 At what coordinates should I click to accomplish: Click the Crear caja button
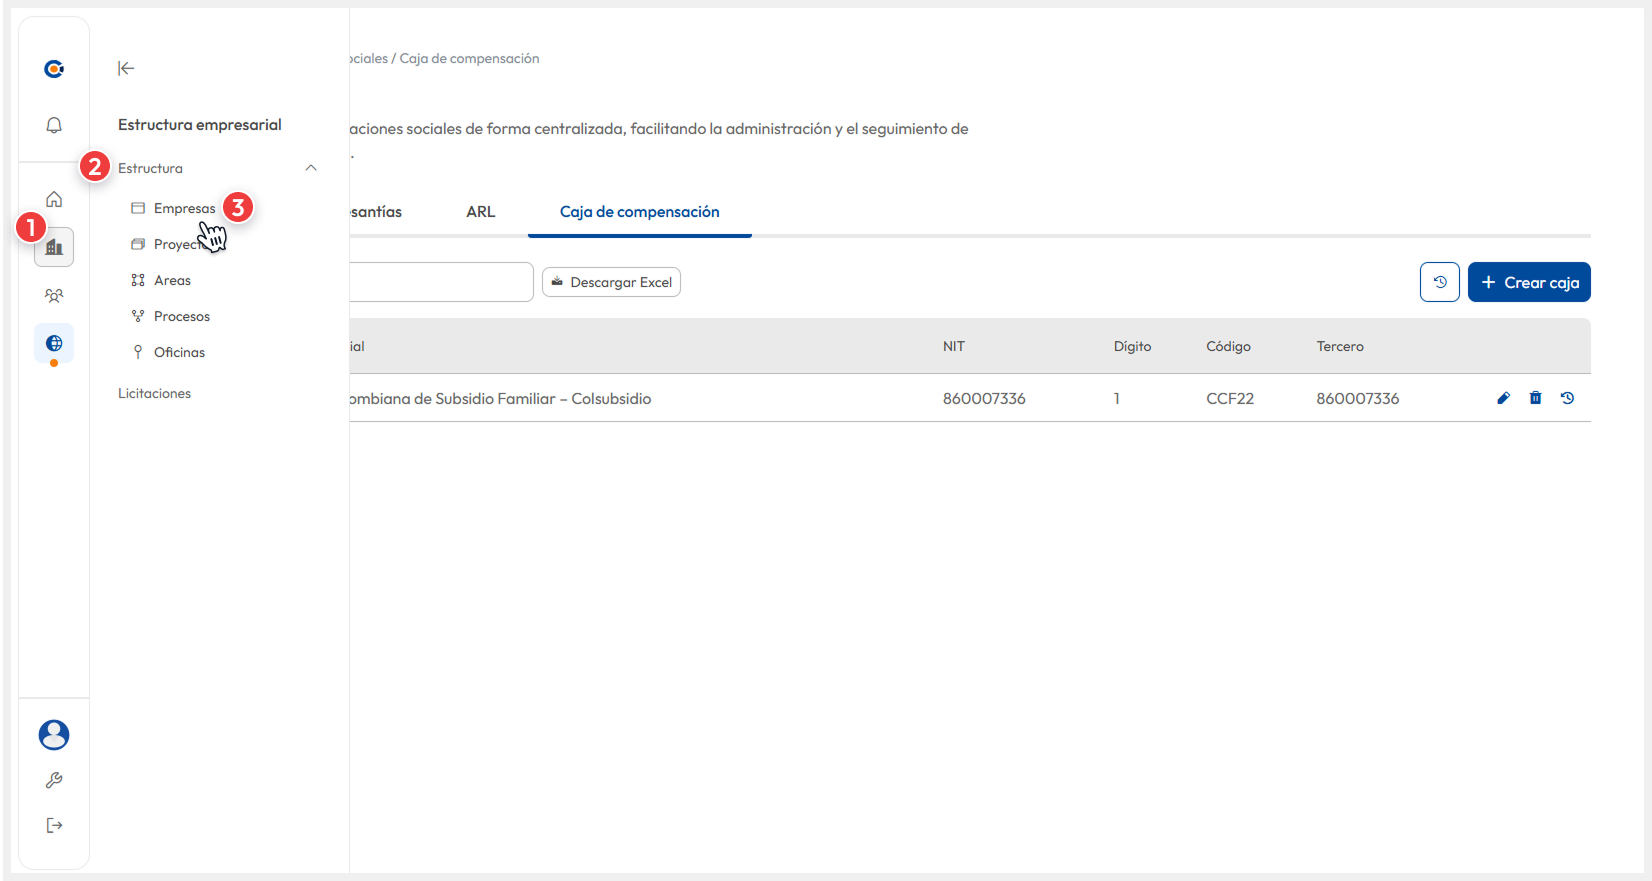coord(1529,282)
